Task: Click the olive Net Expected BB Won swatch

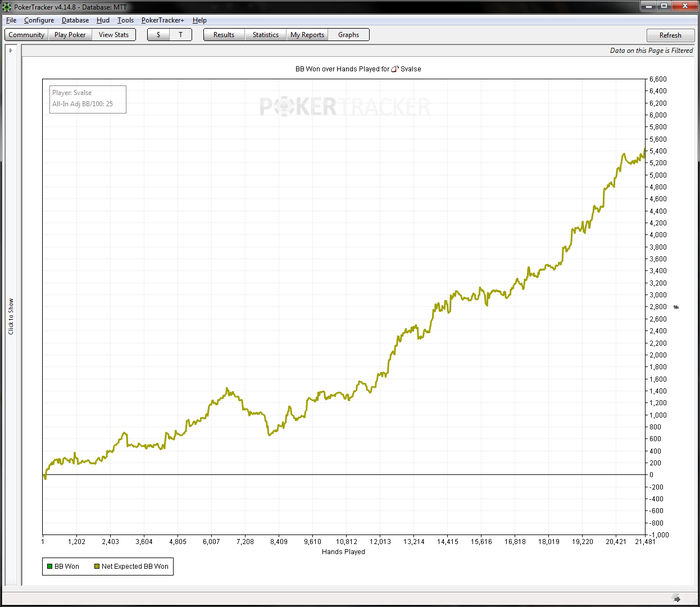Action: pos(96,566)
